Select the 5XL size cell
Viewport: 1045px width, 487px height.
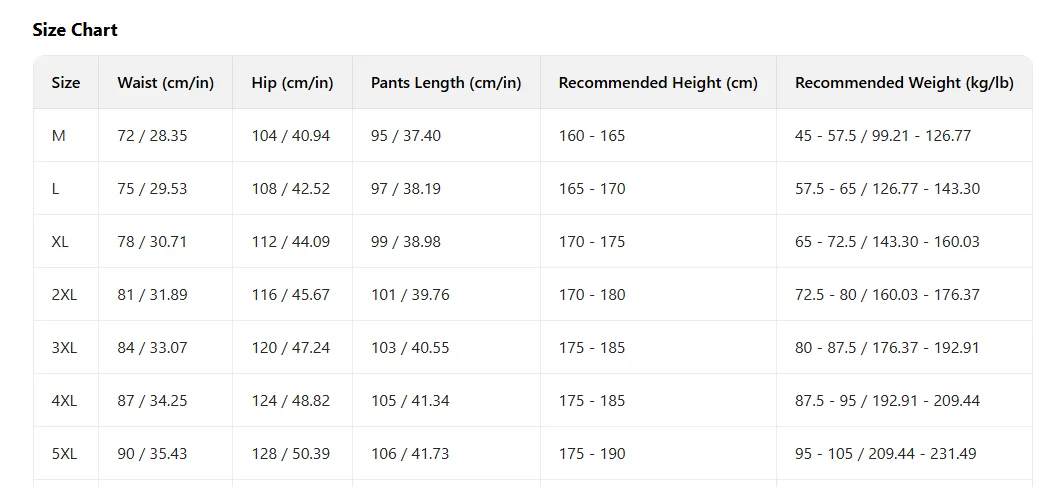pyautogui.click(x=64, y=454)
